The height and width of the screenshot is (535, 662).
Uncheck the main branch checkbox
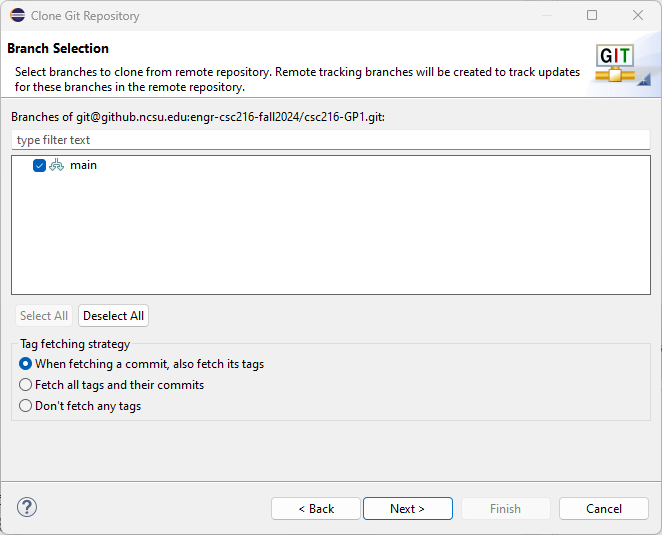click(39, 166)
